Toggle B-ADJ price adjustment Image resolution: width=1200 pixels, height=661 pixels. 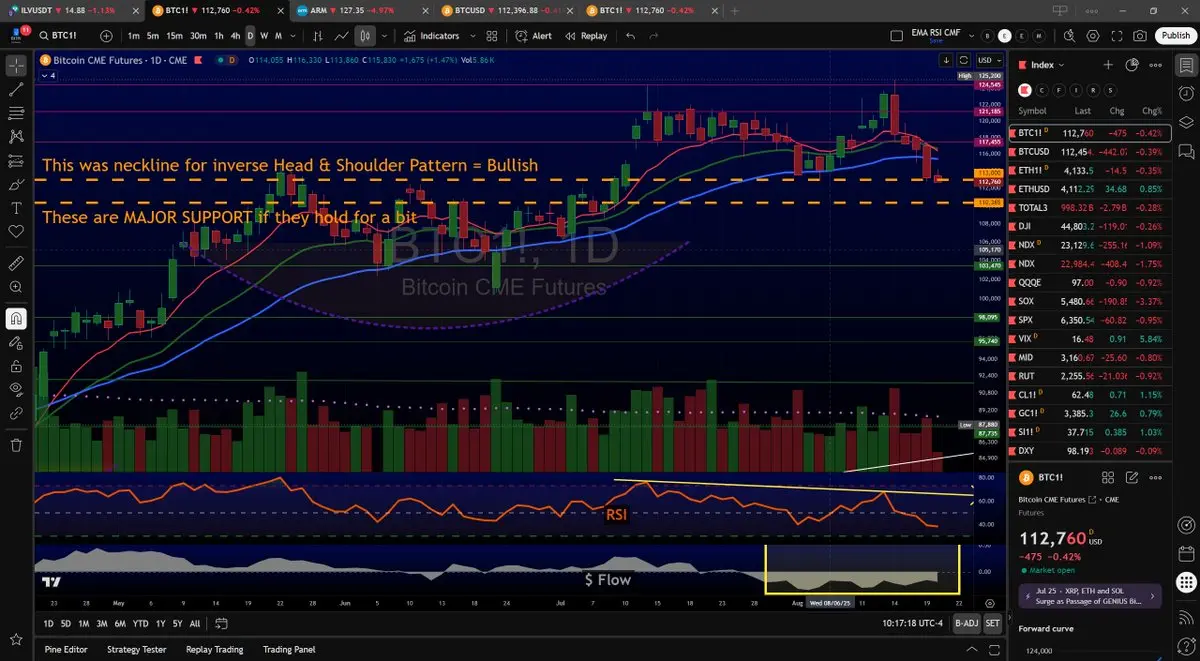coord(965,623)
